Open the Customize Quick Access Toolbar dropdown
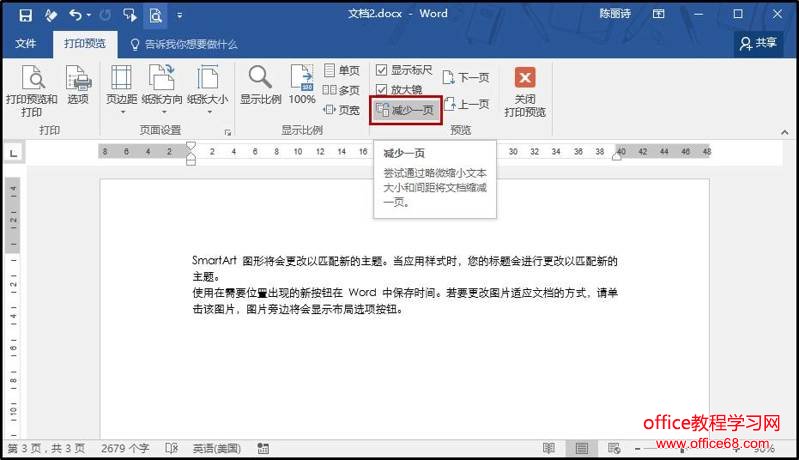The image size is (799, 460). tap(179, 15)
